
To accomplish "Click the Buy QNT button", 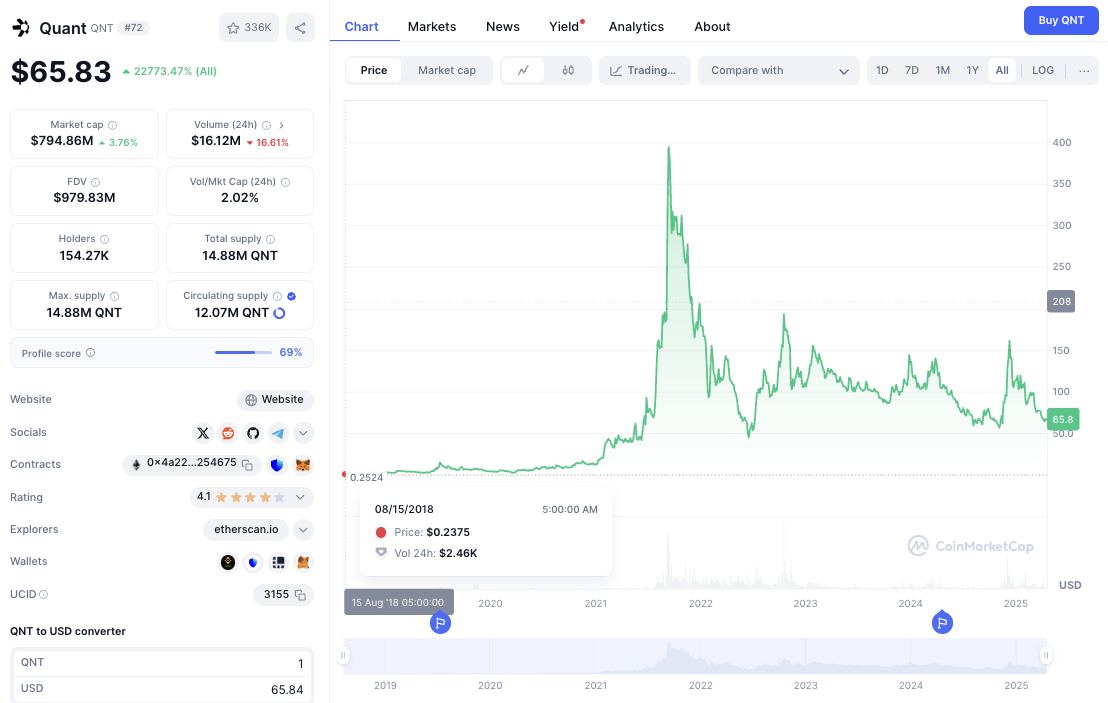I will point(1061,20).
